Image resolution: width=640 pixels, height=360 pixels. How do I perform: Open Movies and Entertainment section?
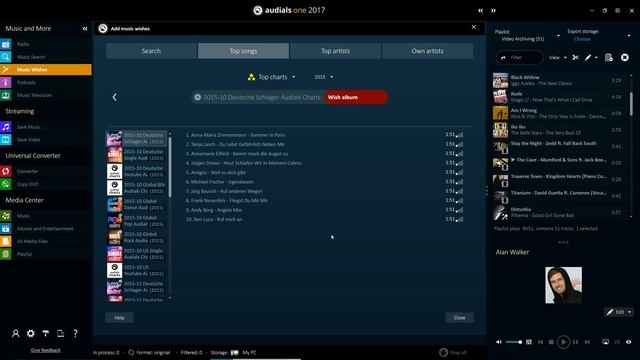click(46, 229)
